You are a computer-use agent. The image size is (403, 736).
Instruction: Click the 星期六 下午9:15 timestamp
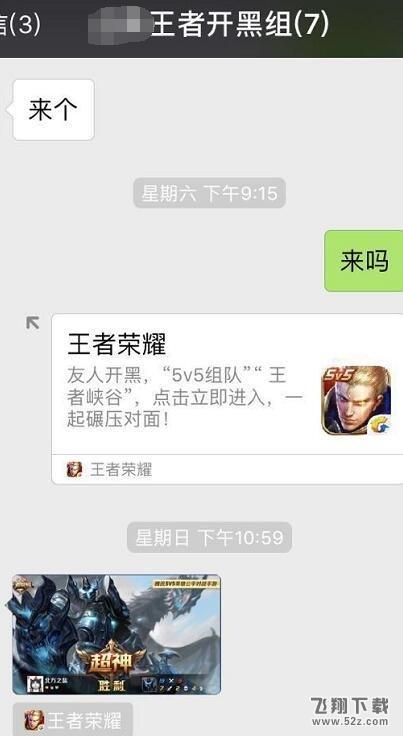pos(209,193)
